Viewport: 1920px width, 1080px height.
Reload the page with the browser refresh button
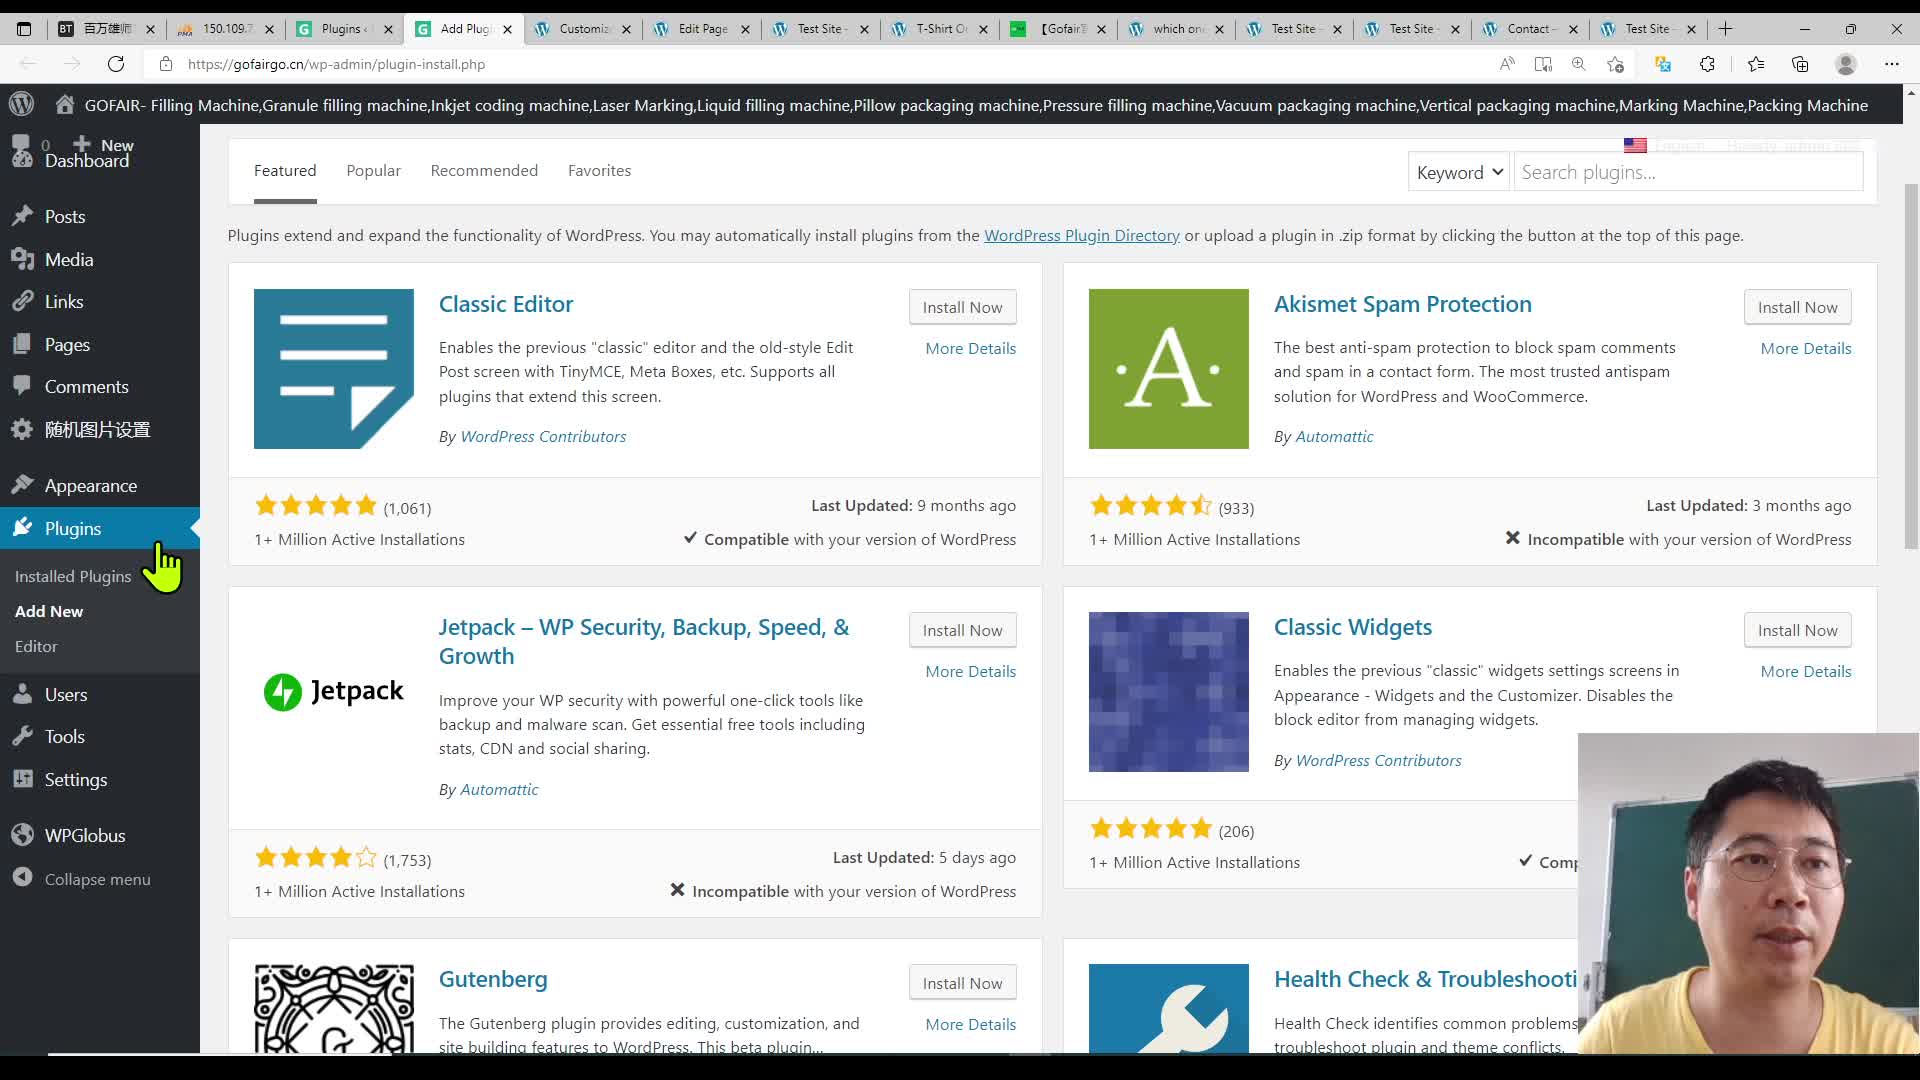tap(116, 64)
